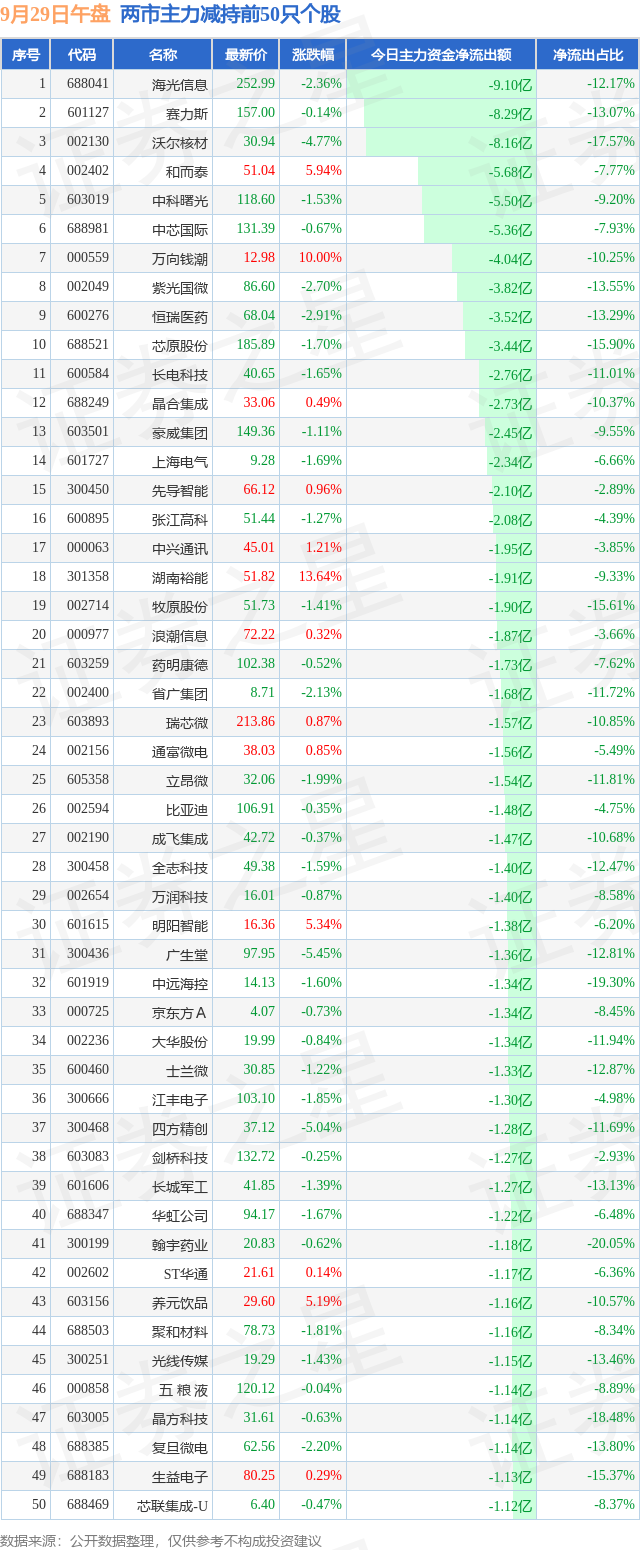The image size is (640, 1550).
Task: Select stock name 恒瑞医药
Action: [180, 316]
